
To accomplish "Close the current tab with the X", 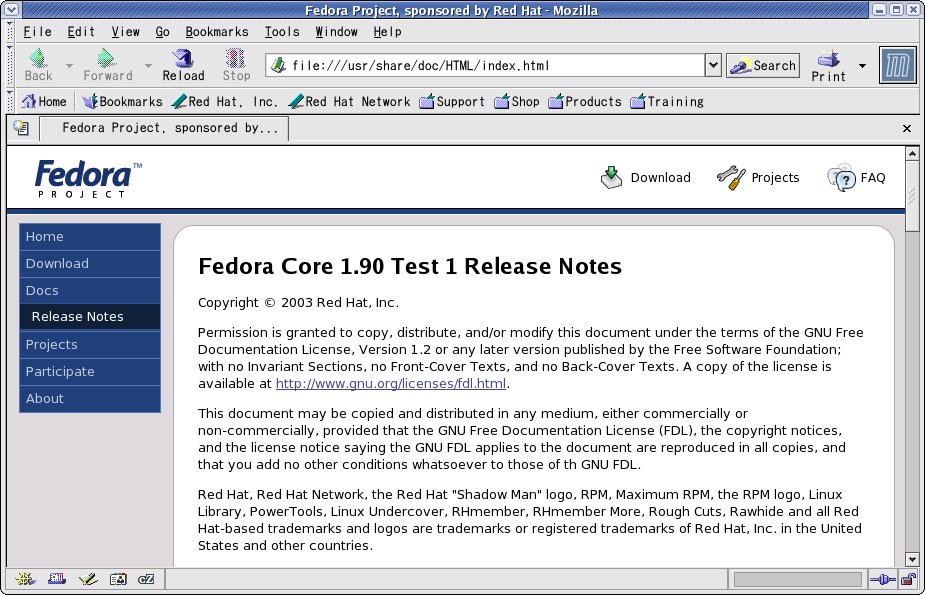I will click(x=907, y=128).
